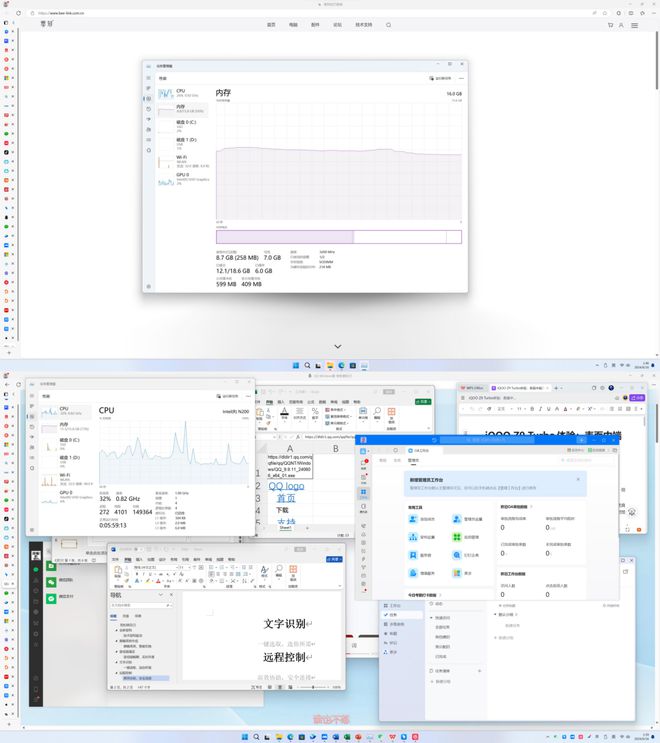Open the 电脑 item in the website navigation
660x743 pixels.
click(293, 25)
